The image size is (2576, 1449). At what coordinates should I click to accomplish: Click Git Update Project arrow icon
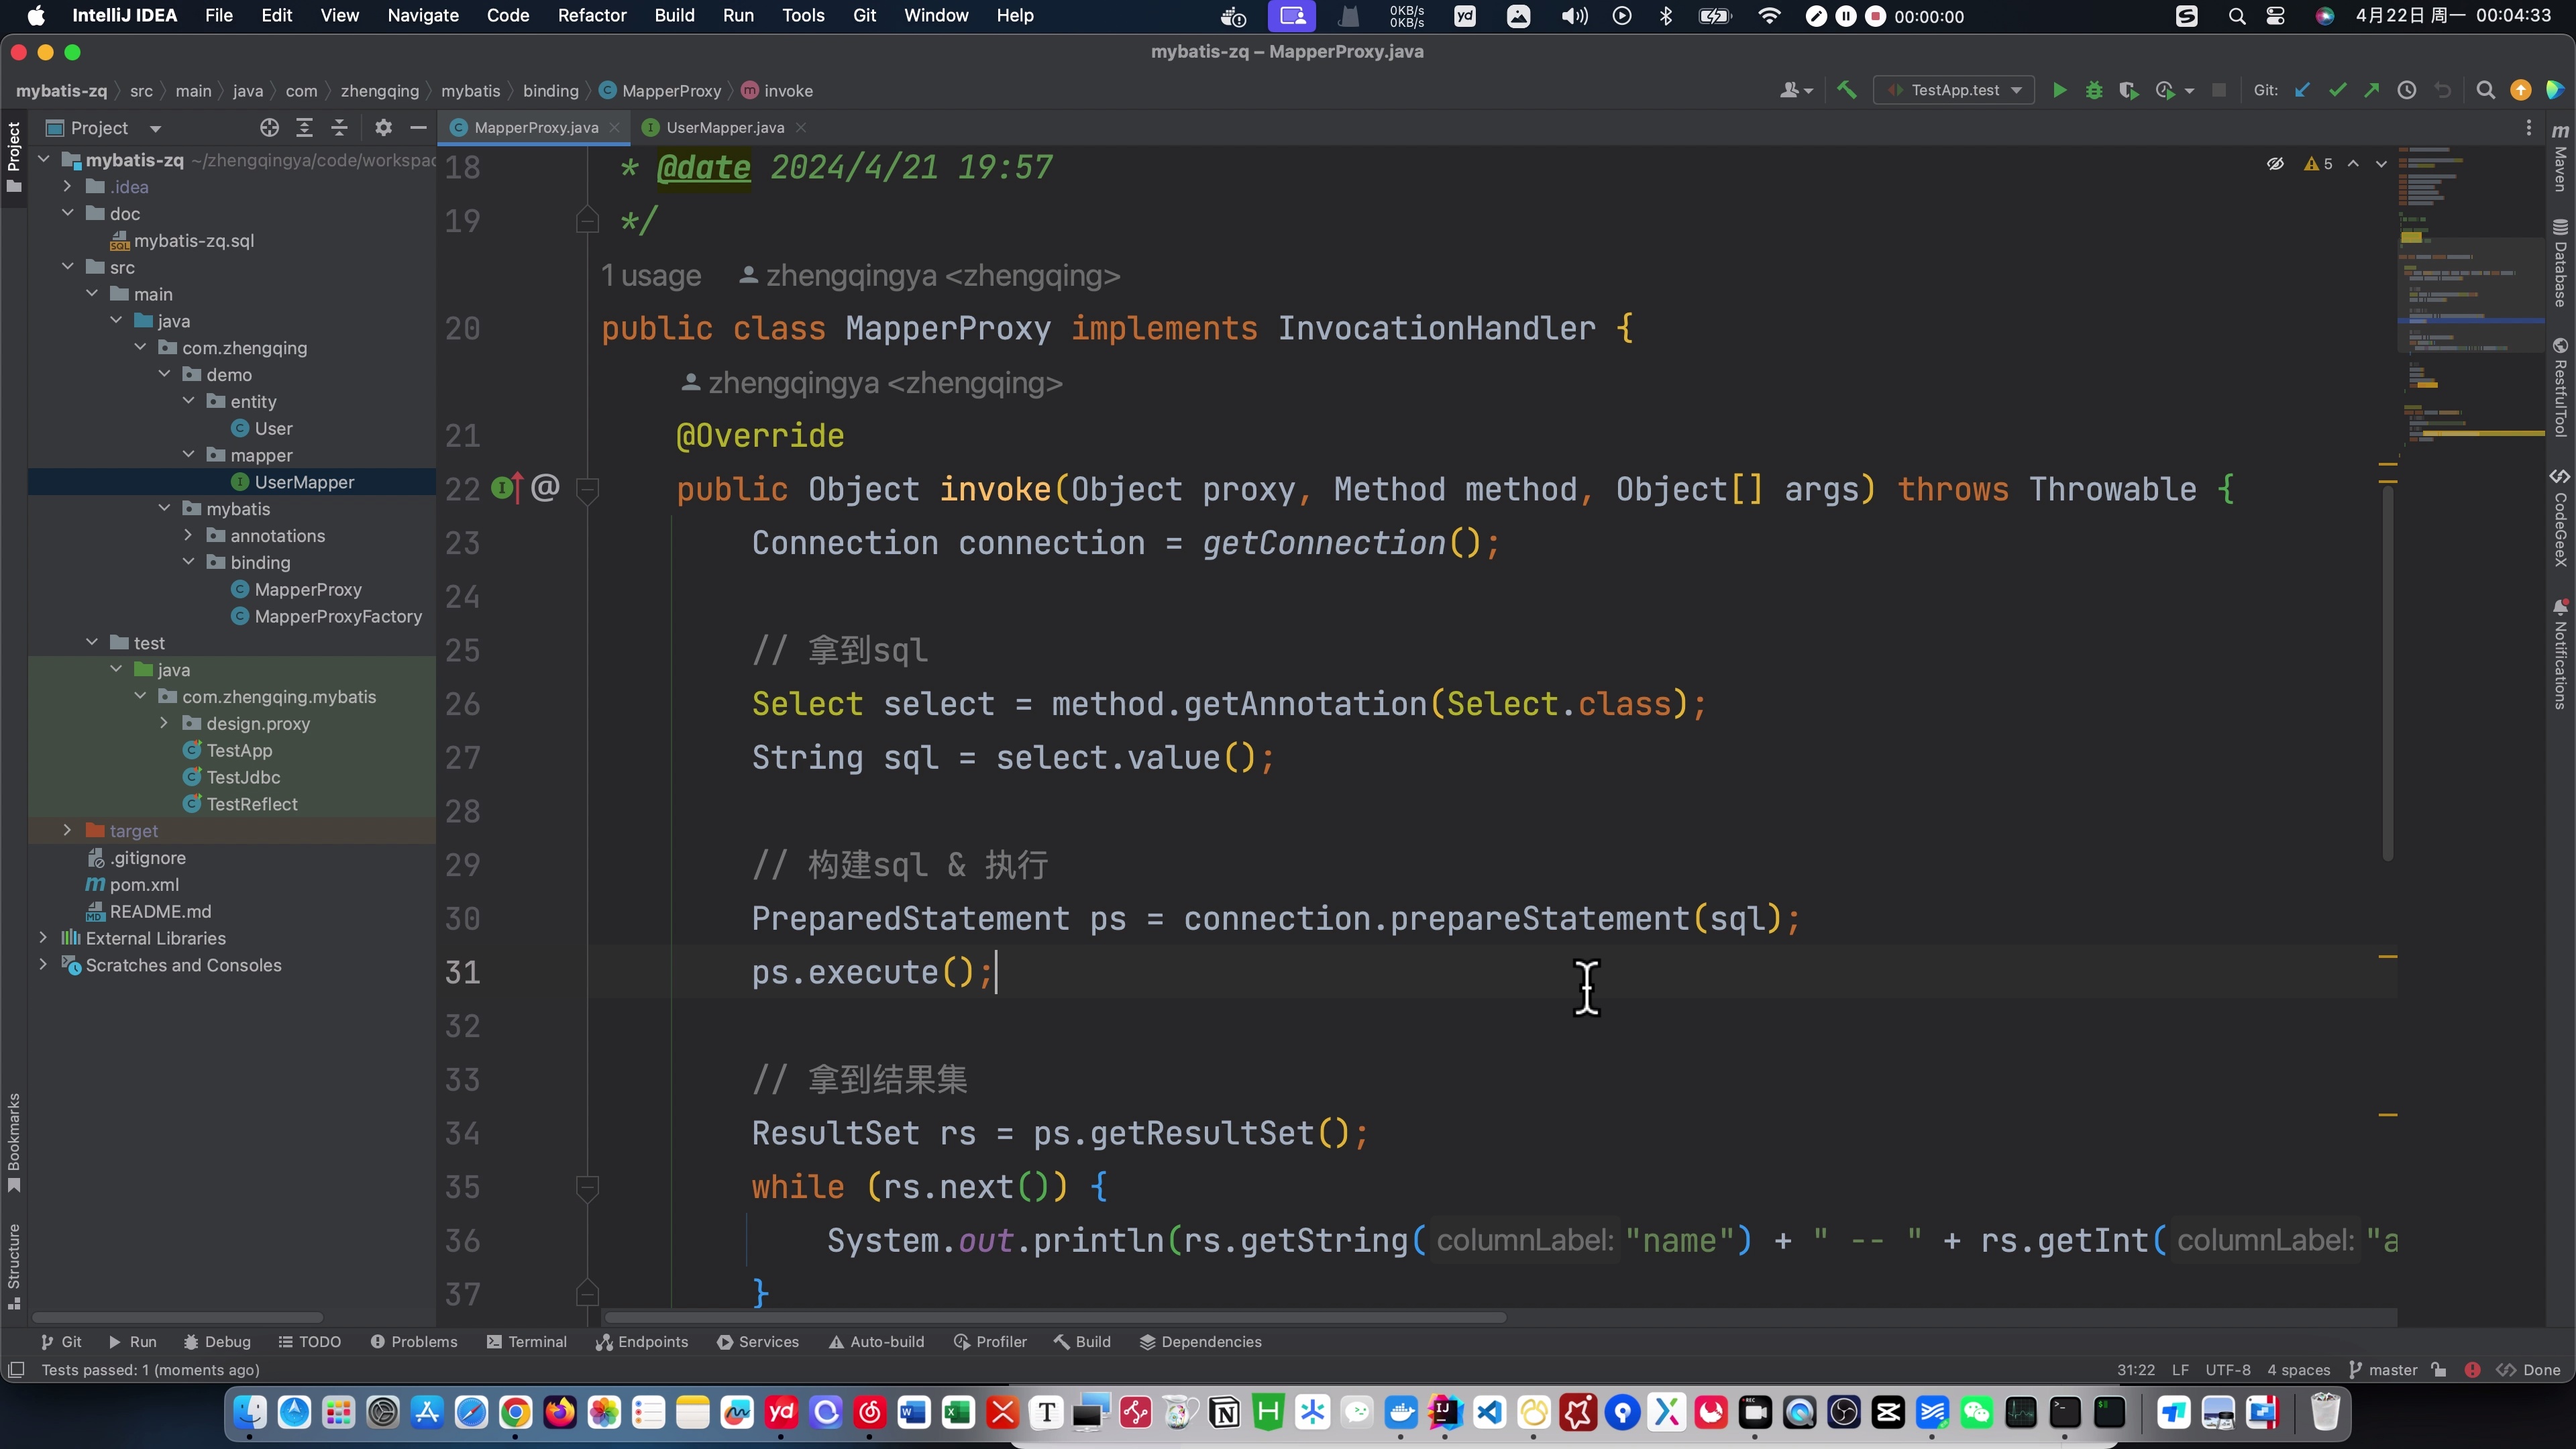(x=2302, y=91)
